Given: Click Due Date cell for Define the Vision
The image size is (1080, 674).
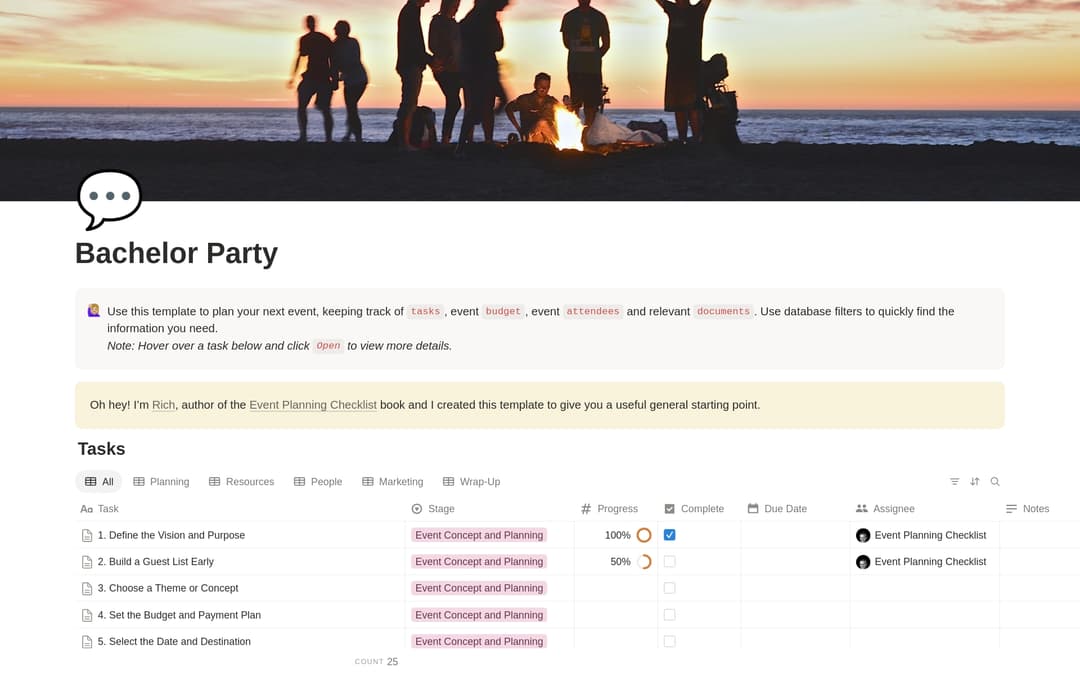Looking at the screenshot, I should 796,535.
